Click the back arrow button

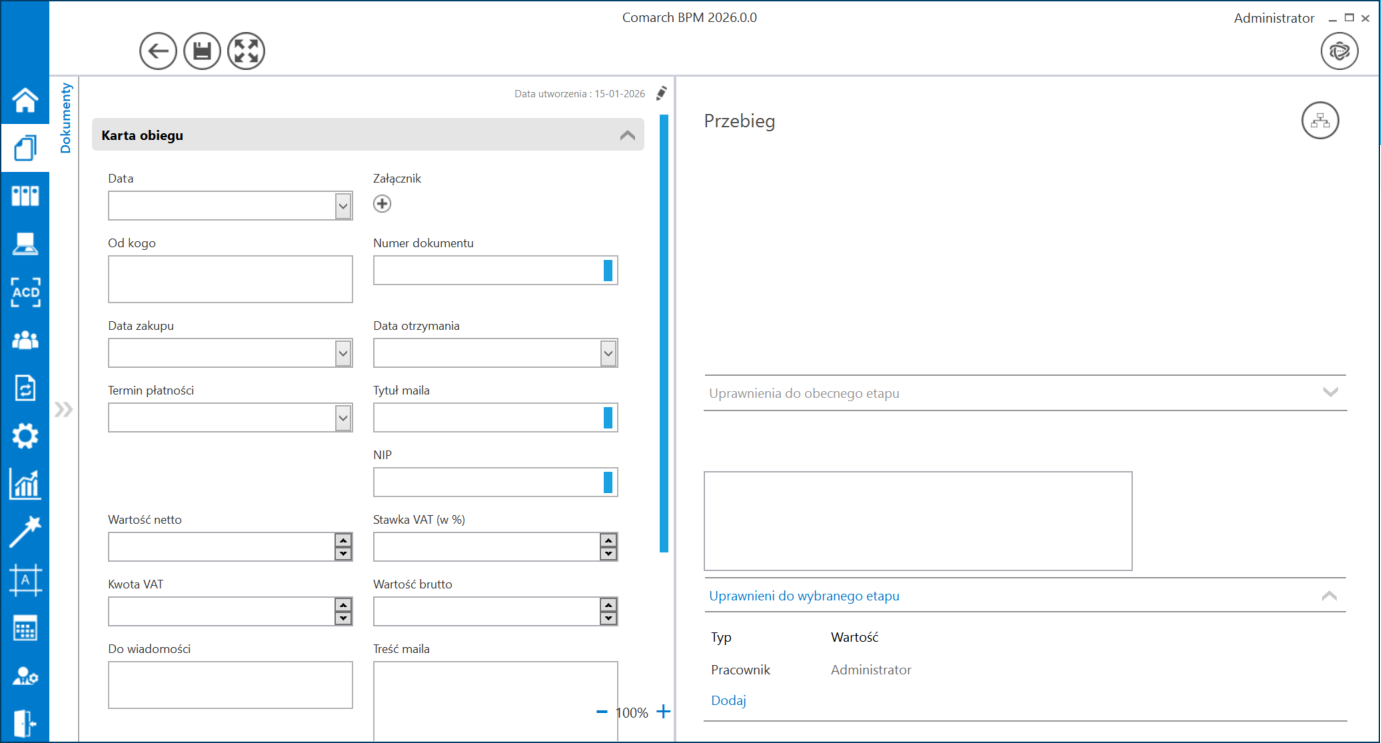coord(158,51)
